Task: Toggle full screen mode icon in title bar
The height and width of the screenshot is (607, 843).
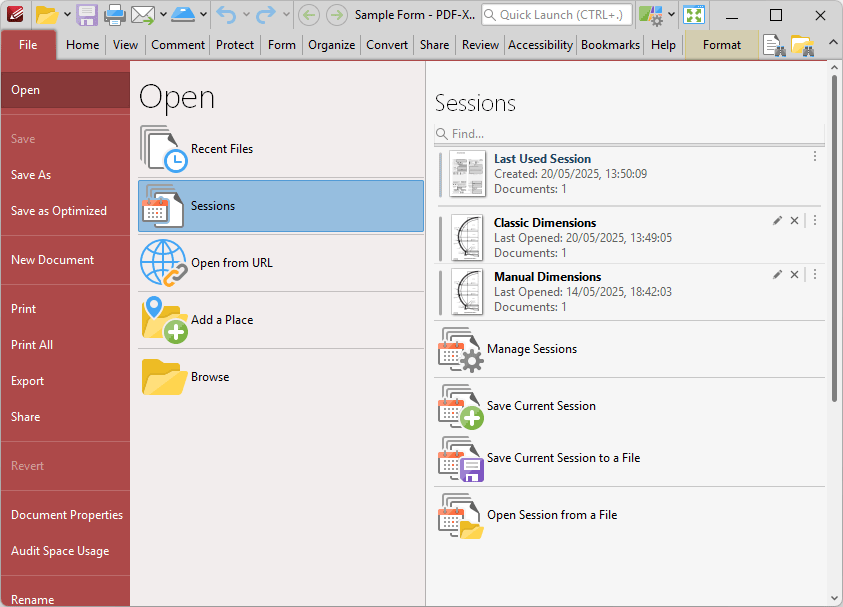Action: tap(694, 15)
